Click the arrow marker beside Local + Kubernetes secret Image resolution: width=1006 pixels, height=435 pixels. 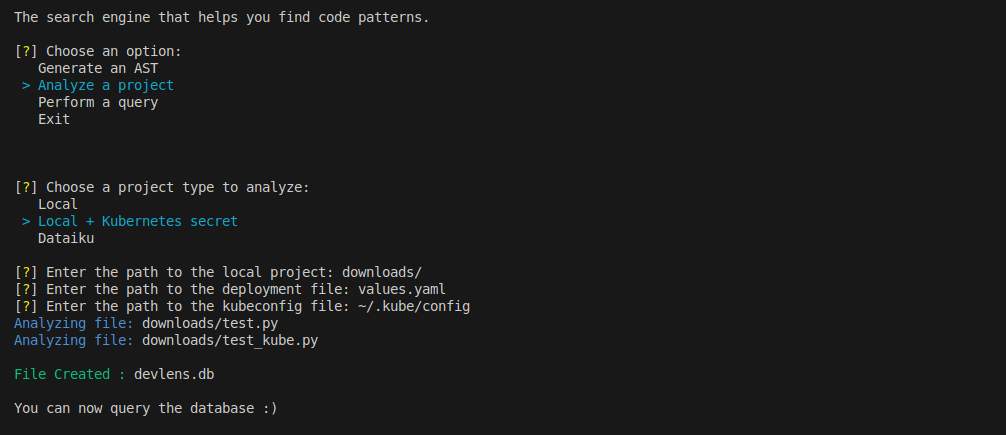pos(26,221)
